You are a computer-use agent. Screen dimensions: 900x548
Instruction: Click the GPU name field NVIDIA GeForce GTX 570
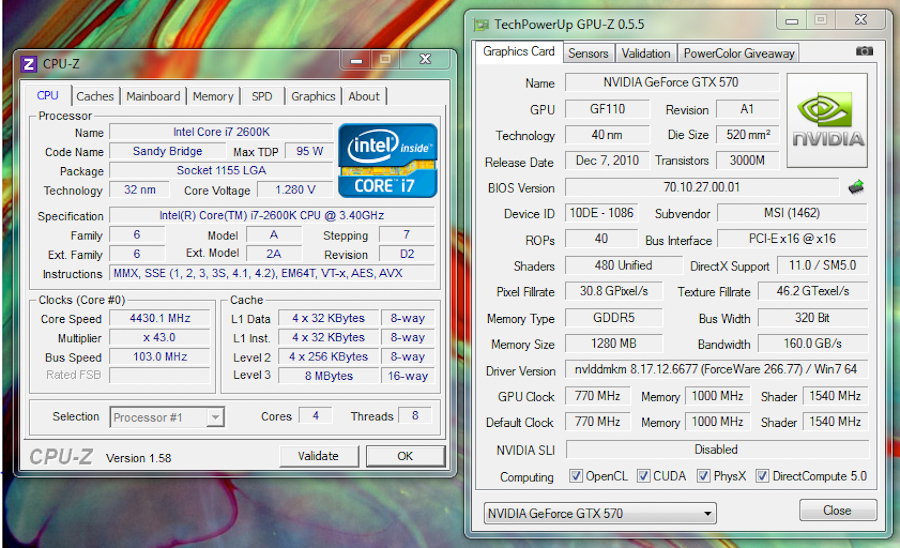click(x=672, y=82)
